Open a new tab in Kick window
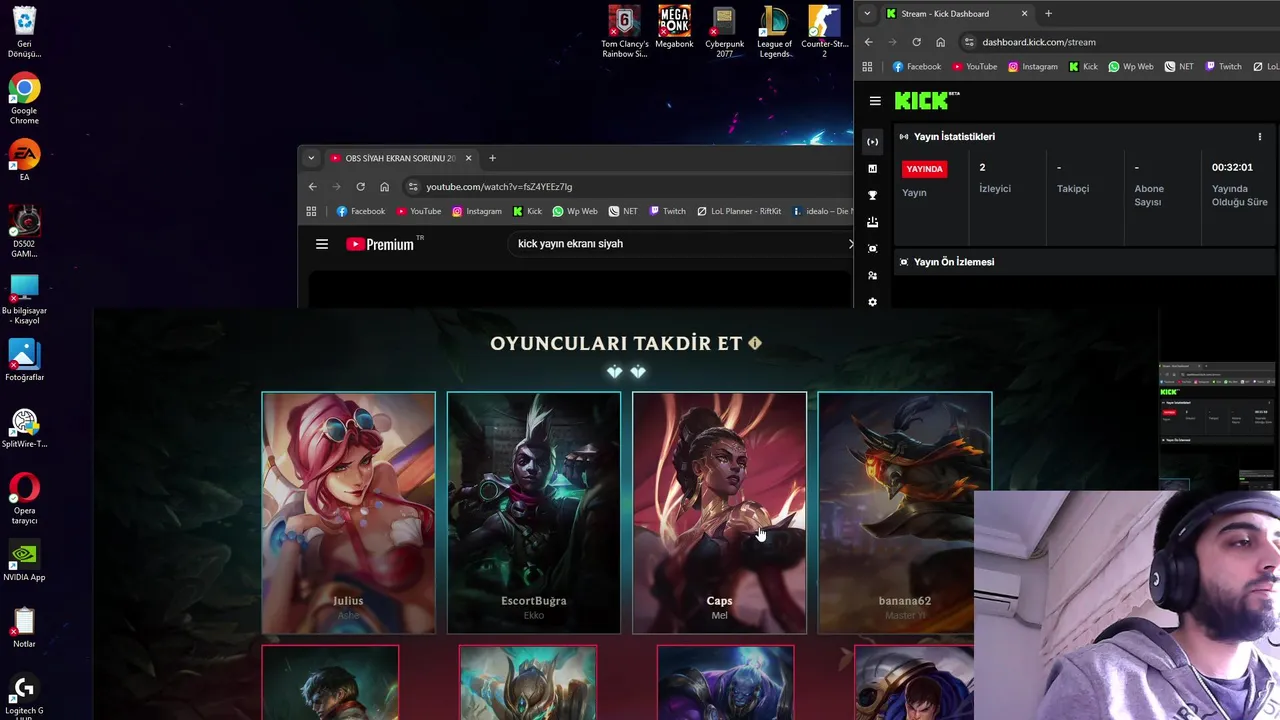 pos(1048,14)
